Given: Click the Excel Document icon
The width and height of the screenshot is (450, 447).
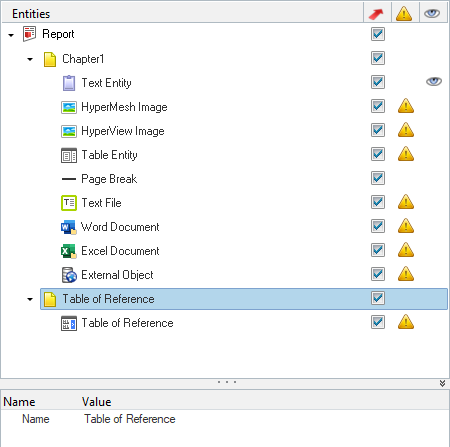Looking at the screenshot, I should pyautogui.click(x=69, y=251).
